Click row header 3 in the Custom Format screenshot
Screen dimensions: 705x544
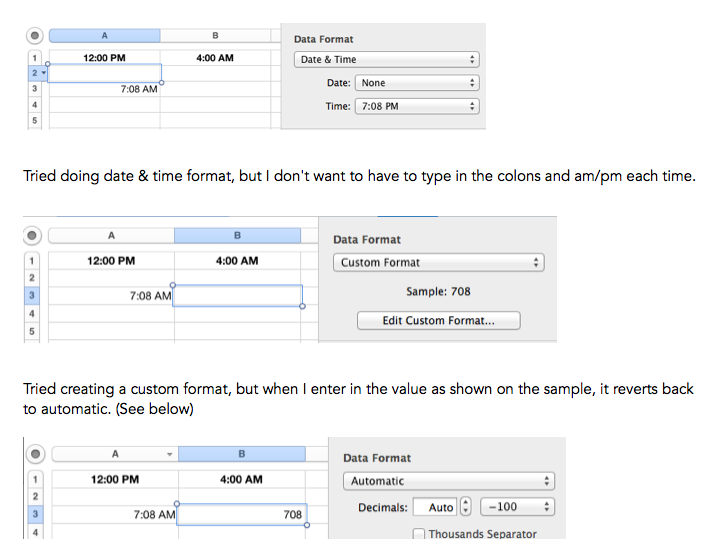click(x=33, y=296)
